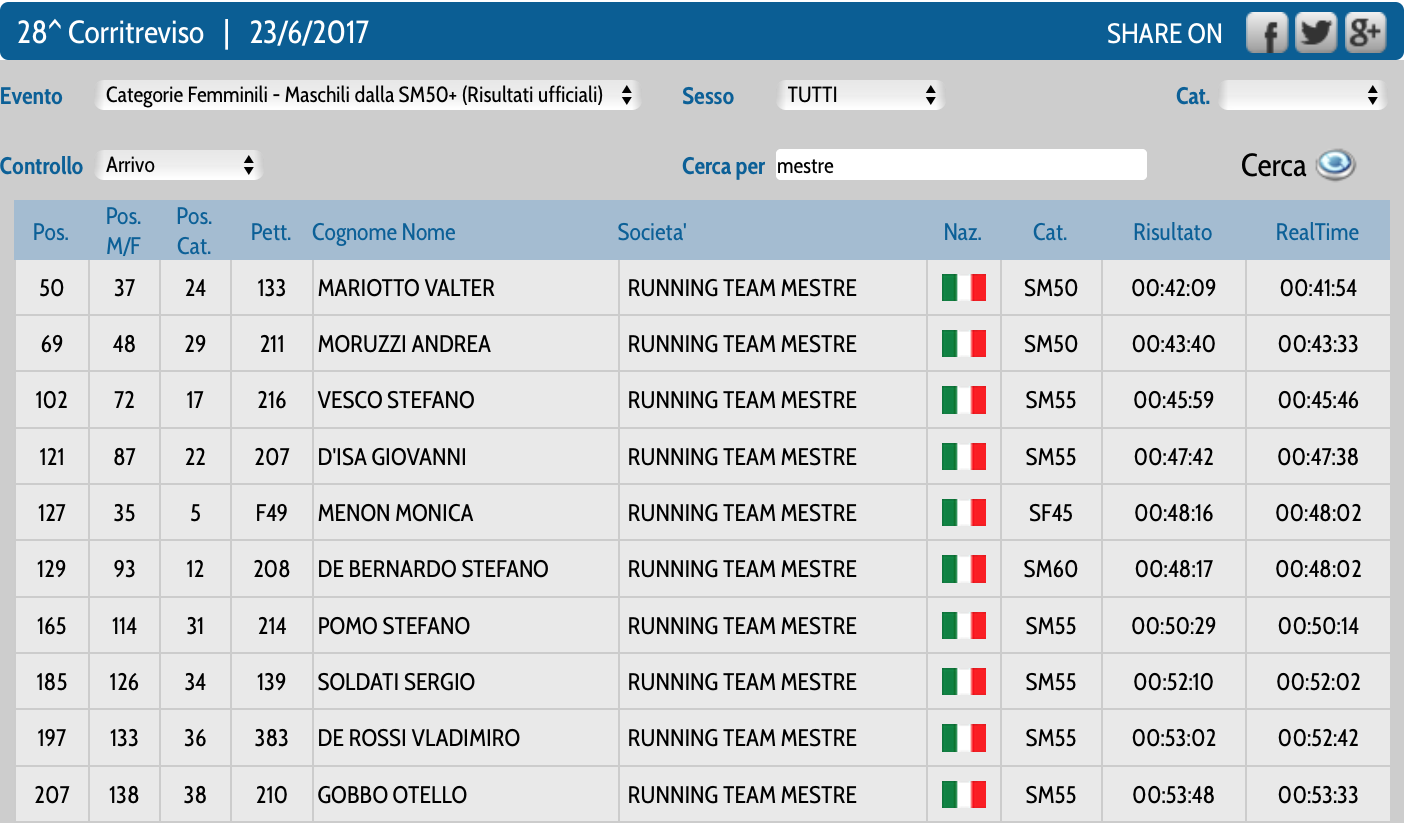Viewport: 1404px width, 828px height.
Task: Open the Sesso TUTTI dropdown
Action: 860,96
